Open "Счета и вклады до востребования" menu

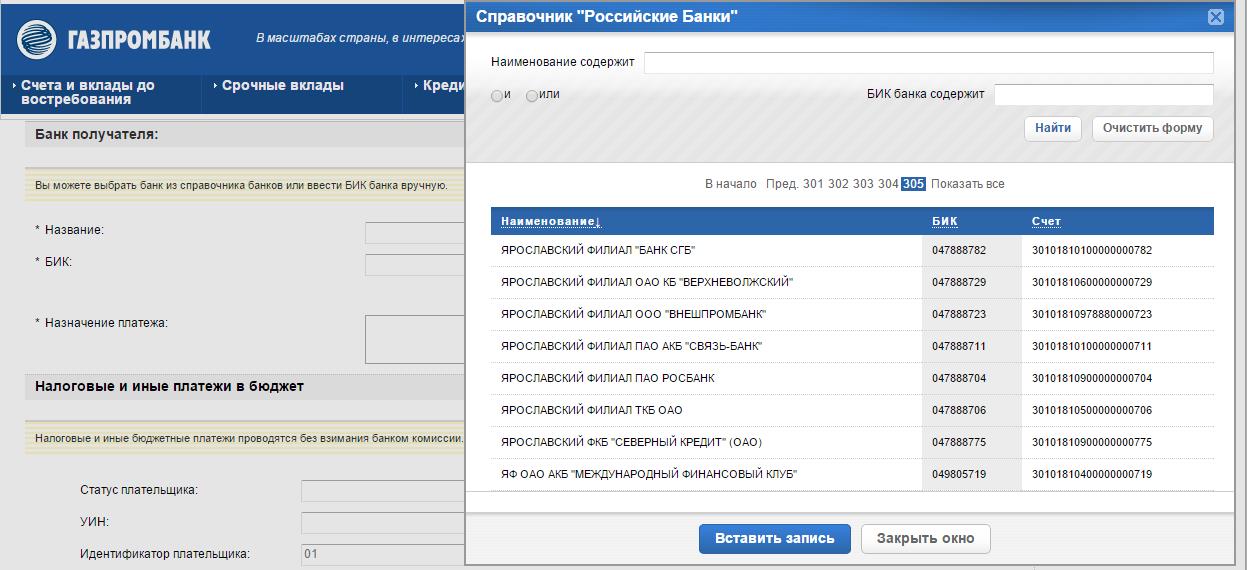pos(88,92)
